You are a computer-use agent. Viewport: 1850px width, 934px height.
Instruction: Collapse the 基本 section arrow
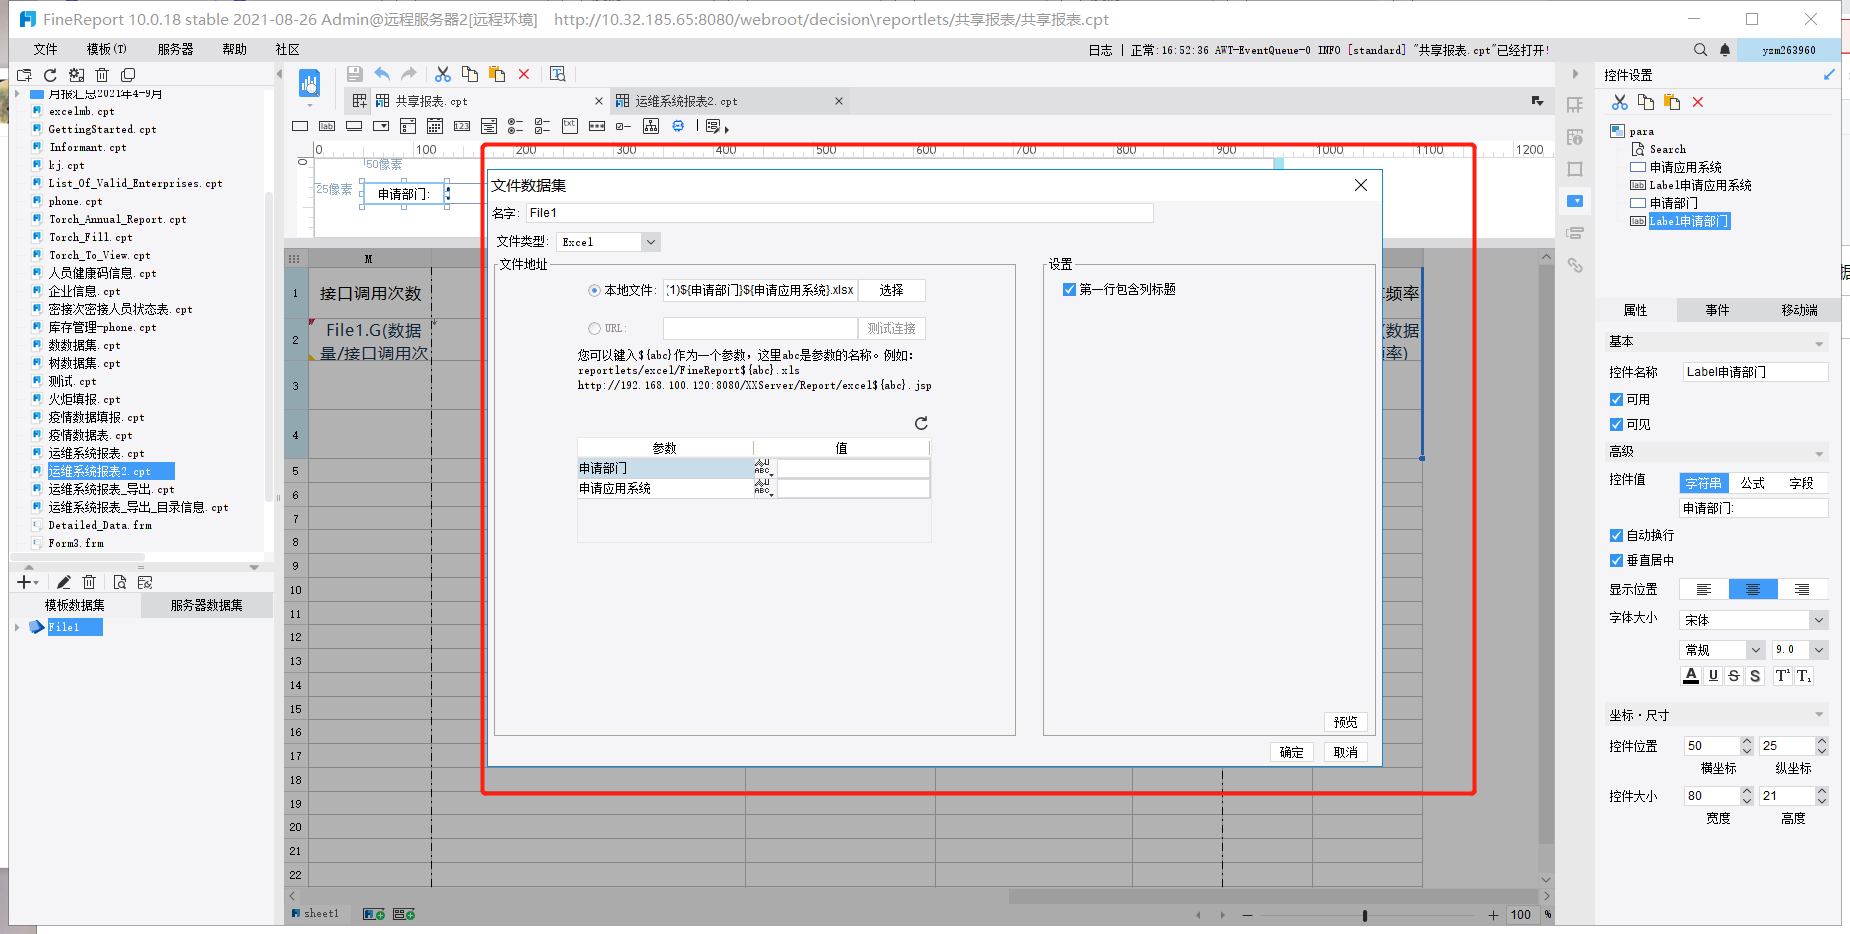point(1819,343)
